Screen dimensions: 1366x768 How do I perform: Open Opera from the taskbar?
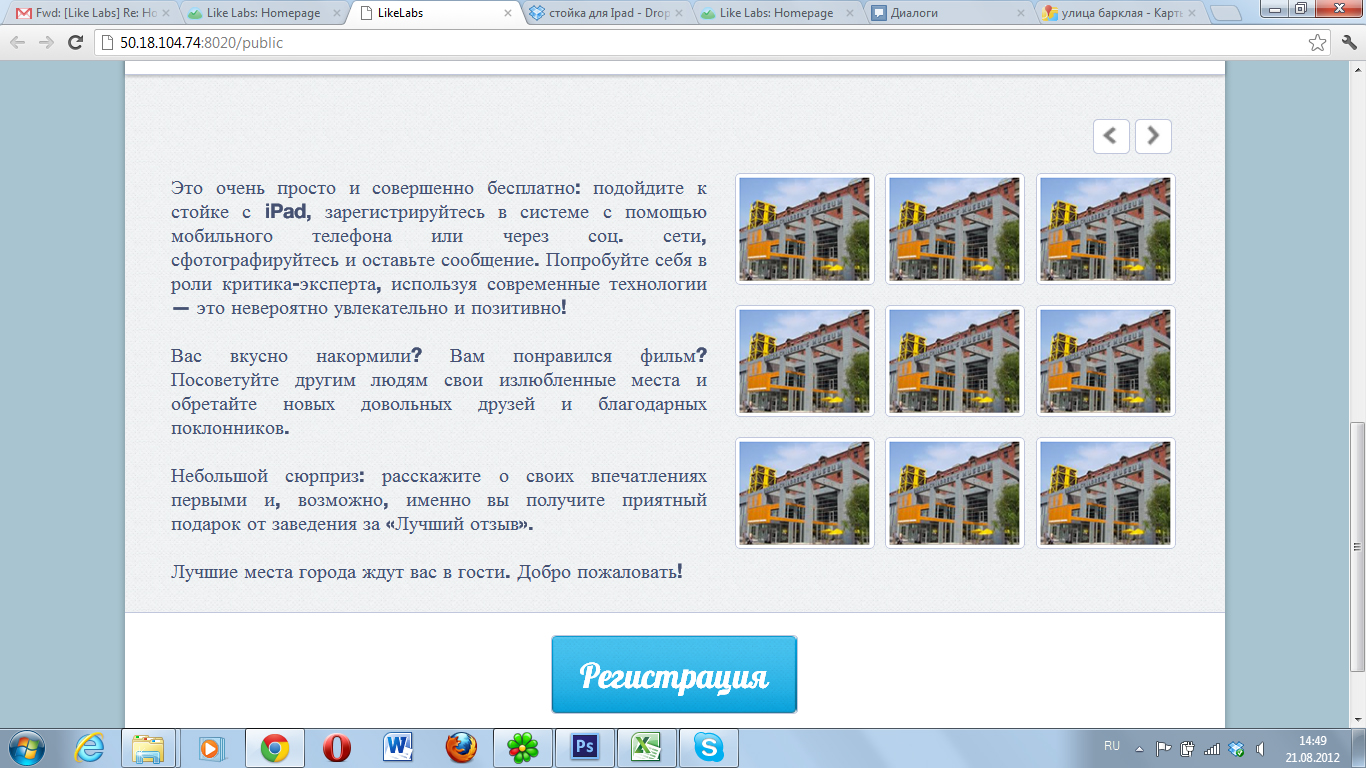[x=337, y=748]
